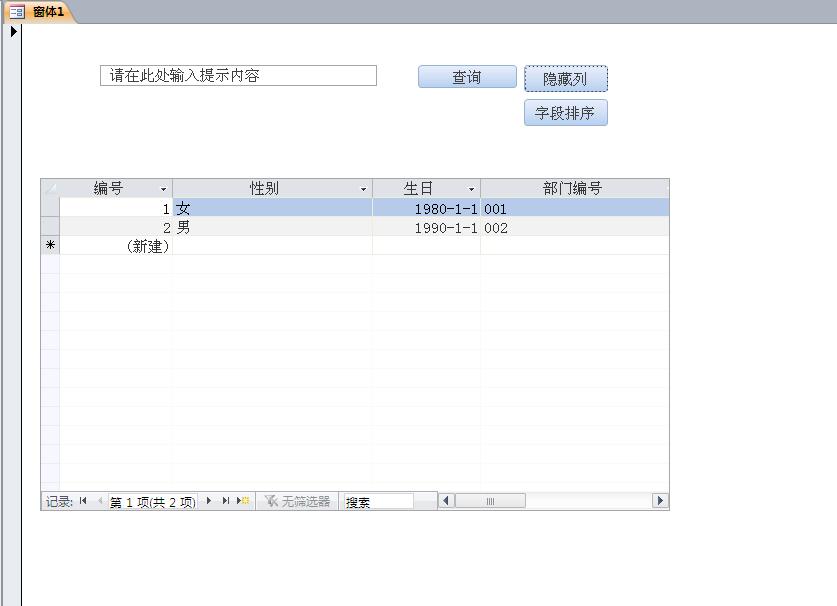This screenshot has height=606, width=837.
Task: Create new blank record icon
Action: coord(243,501)
